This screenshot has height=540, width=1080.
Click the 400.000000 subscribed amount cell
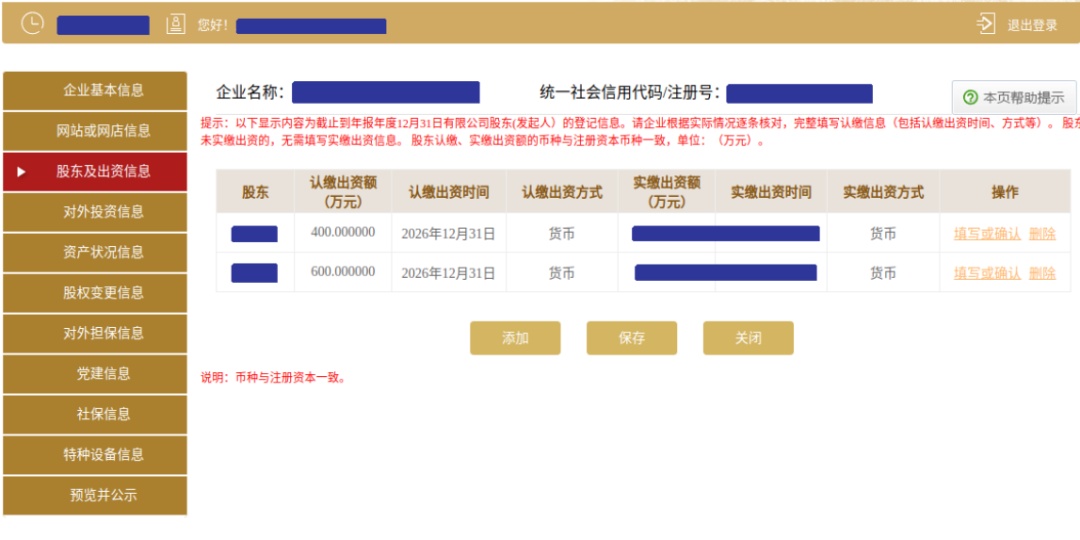(x=343, y=233)
